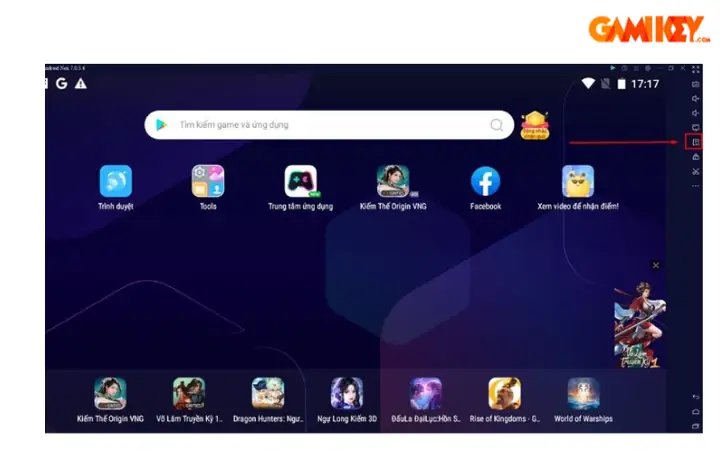
Task: Take a screenshot with the scissors icon
Action: (x=696, y=172)
